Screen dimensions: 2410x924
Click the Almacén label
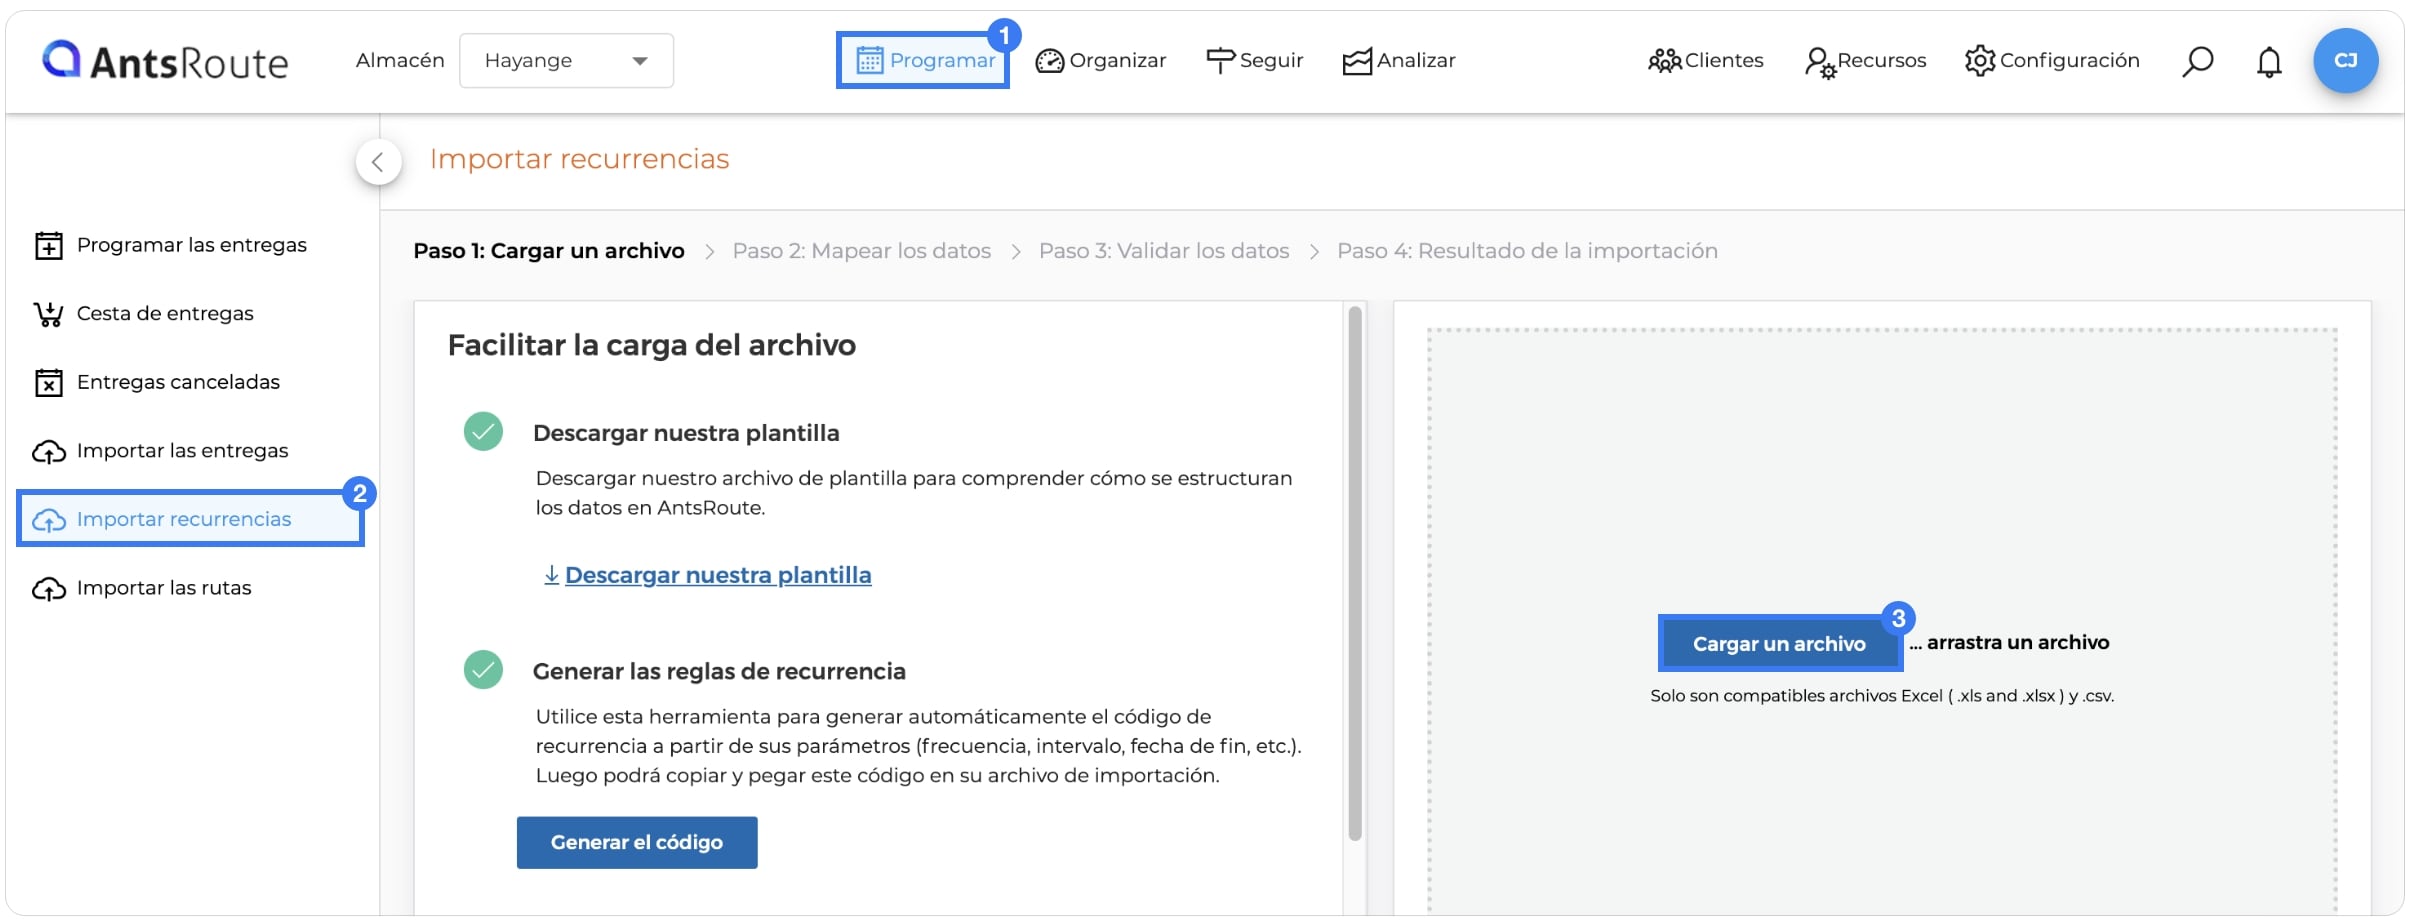400,61
